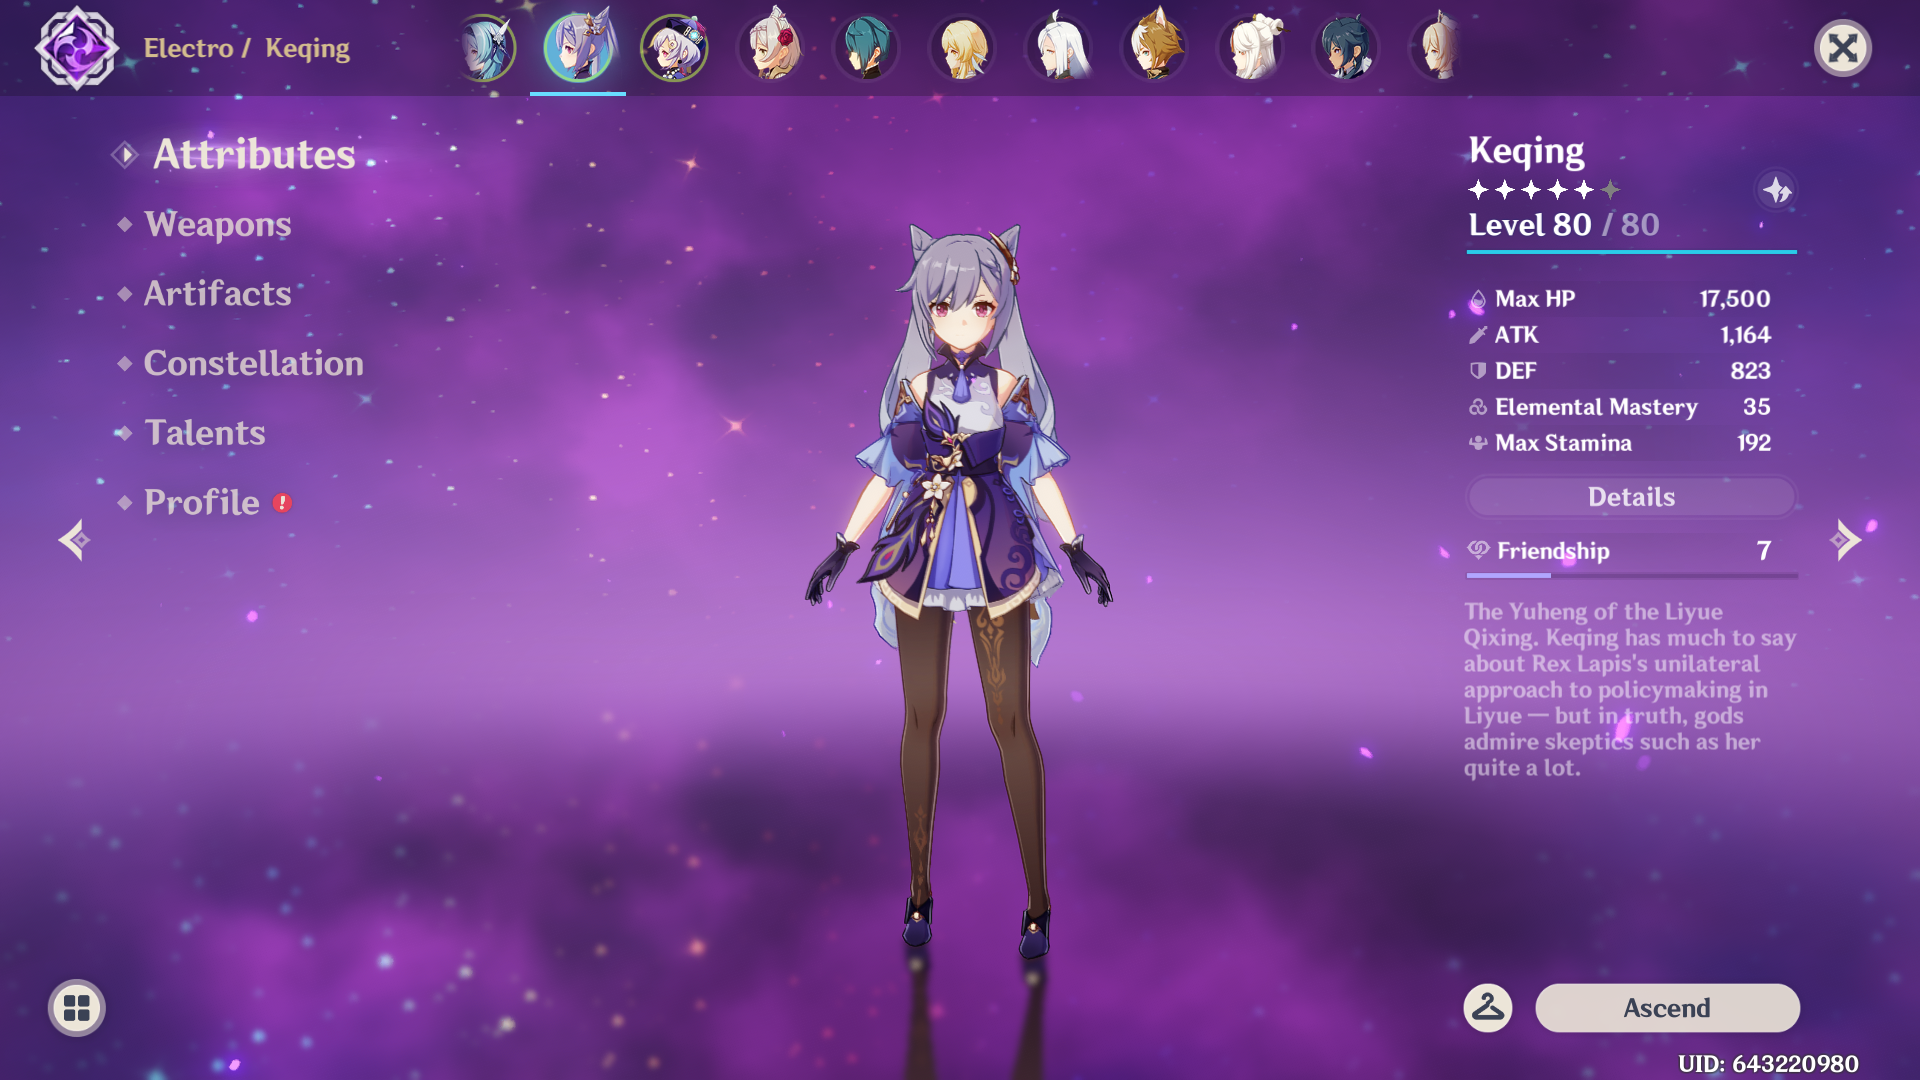Image resolution: width=1920 pixels, height=1080 pixels.
Task: Click sparkle icon beside Keqing's star rating
Action: (1777, 190)
